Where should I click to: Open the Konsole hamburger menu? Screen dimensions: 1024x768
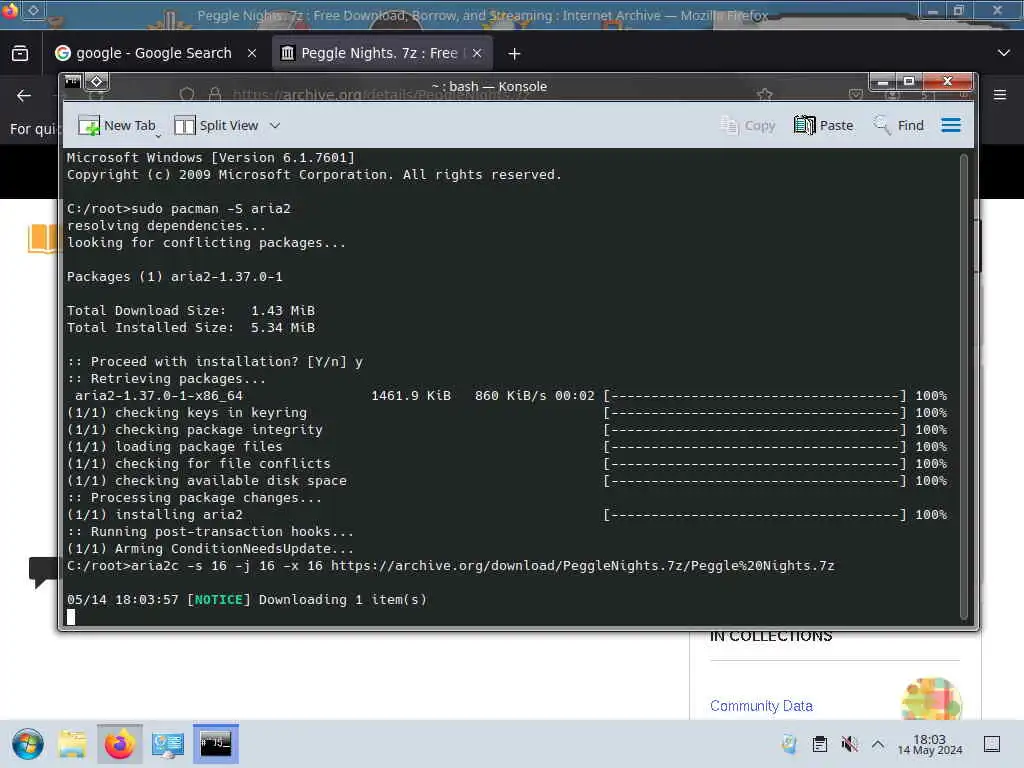pos(951,125)
